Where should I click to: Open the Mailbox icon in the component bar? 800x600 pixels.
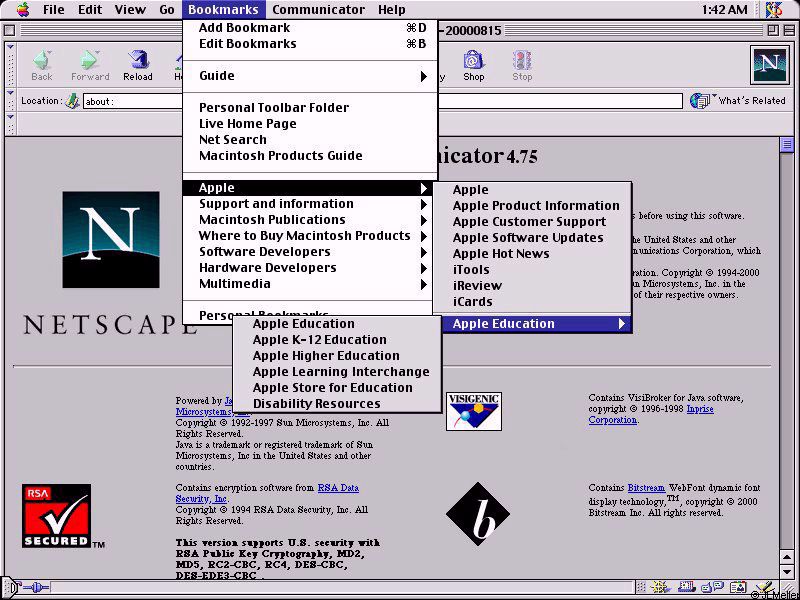click(686, 588)
